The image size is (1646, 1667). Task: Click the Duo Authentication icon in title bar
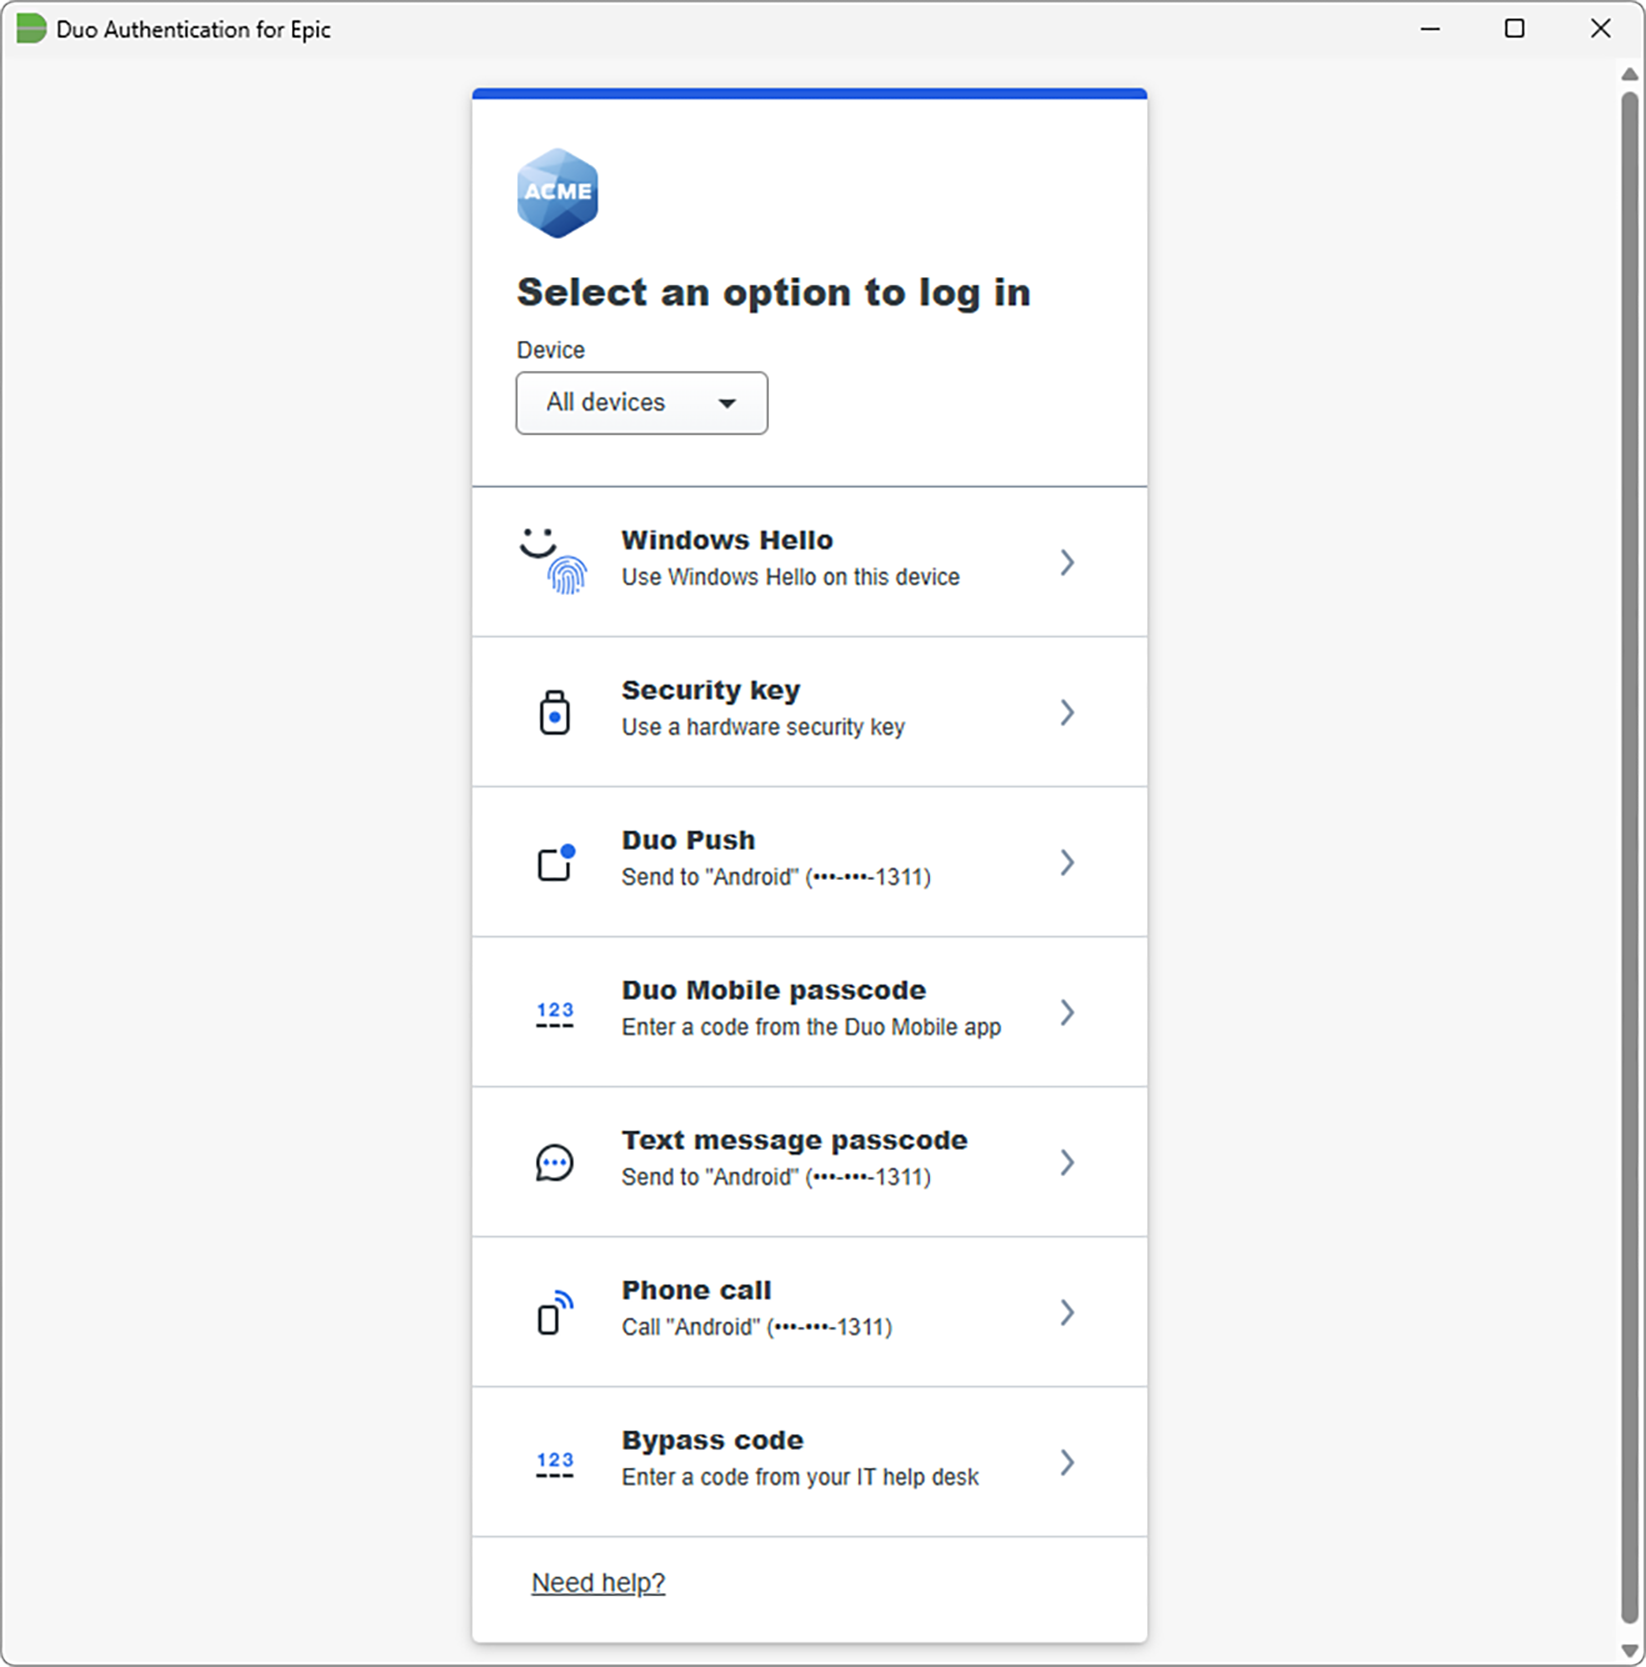pyautogui.click(x=30, y=29)
